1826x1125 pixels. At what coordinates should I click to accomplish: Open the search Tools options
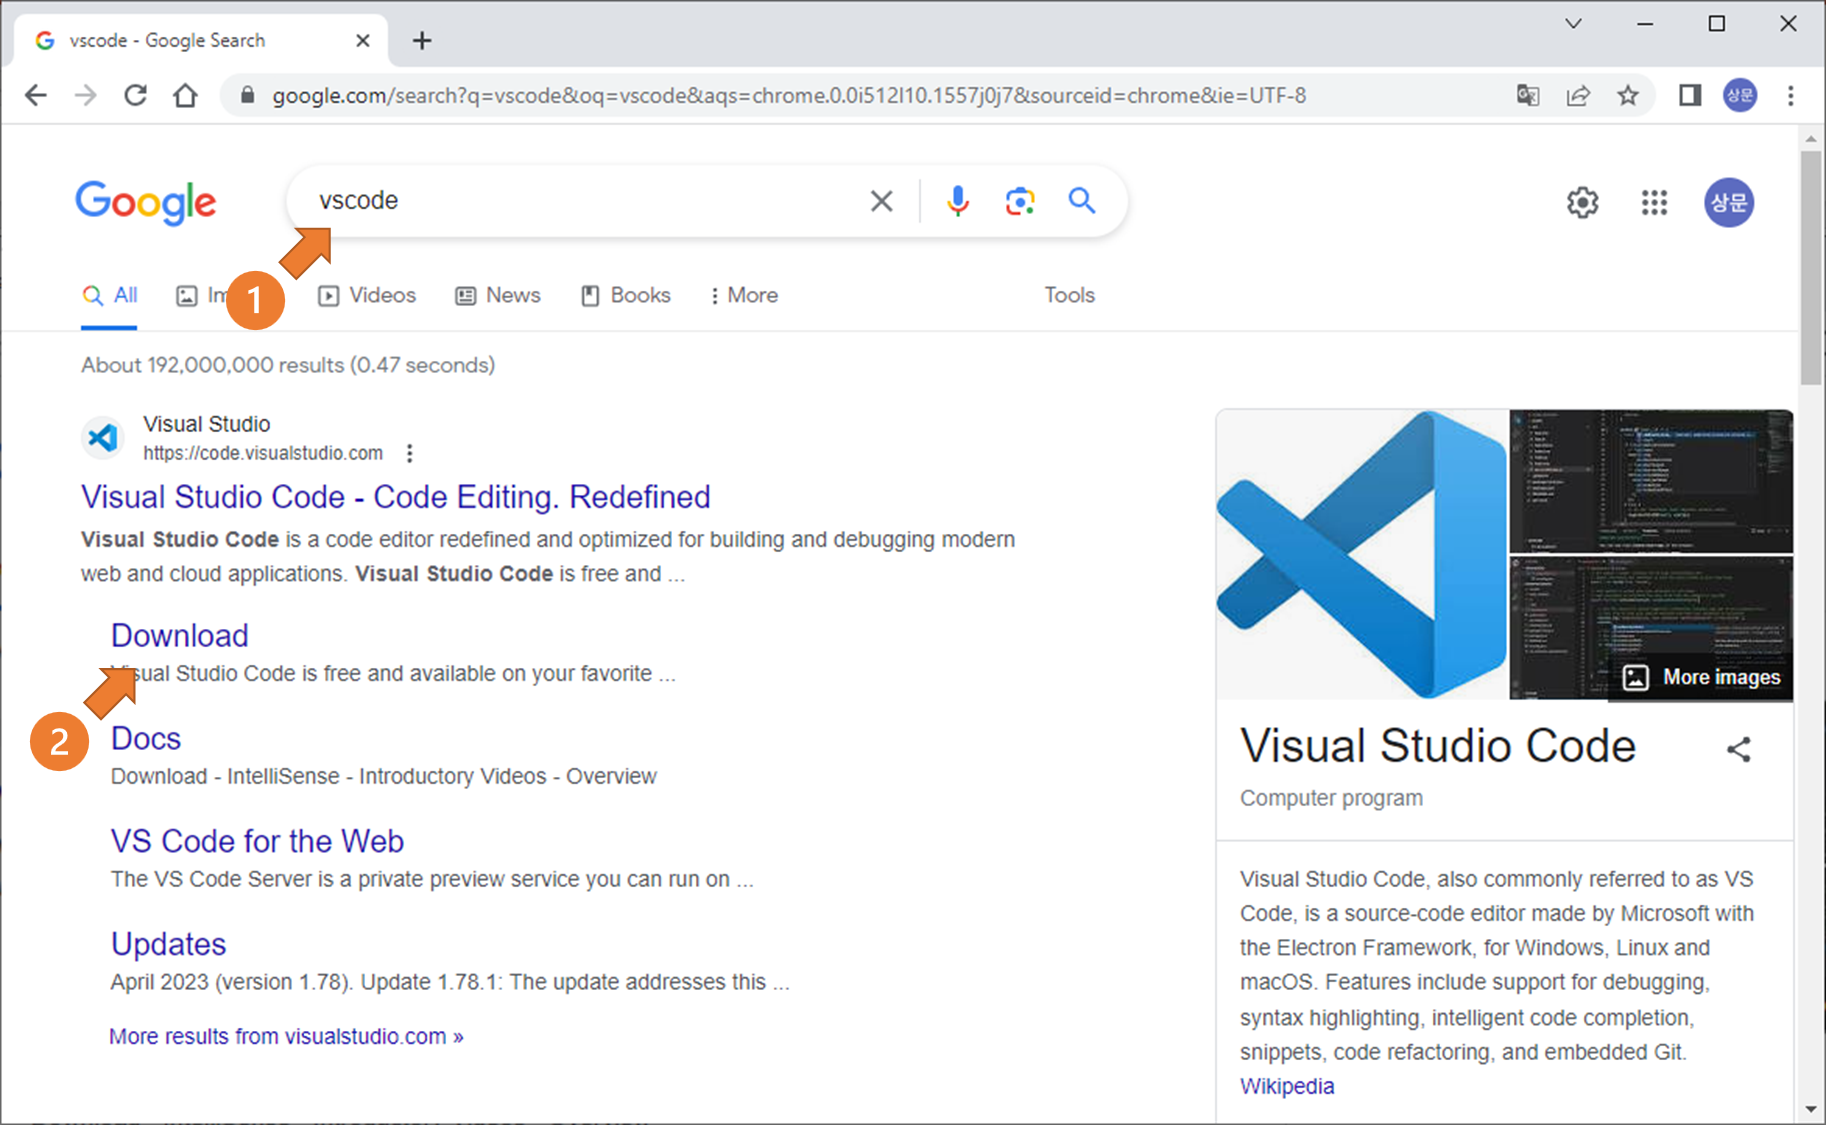(x=1069, y=296)
